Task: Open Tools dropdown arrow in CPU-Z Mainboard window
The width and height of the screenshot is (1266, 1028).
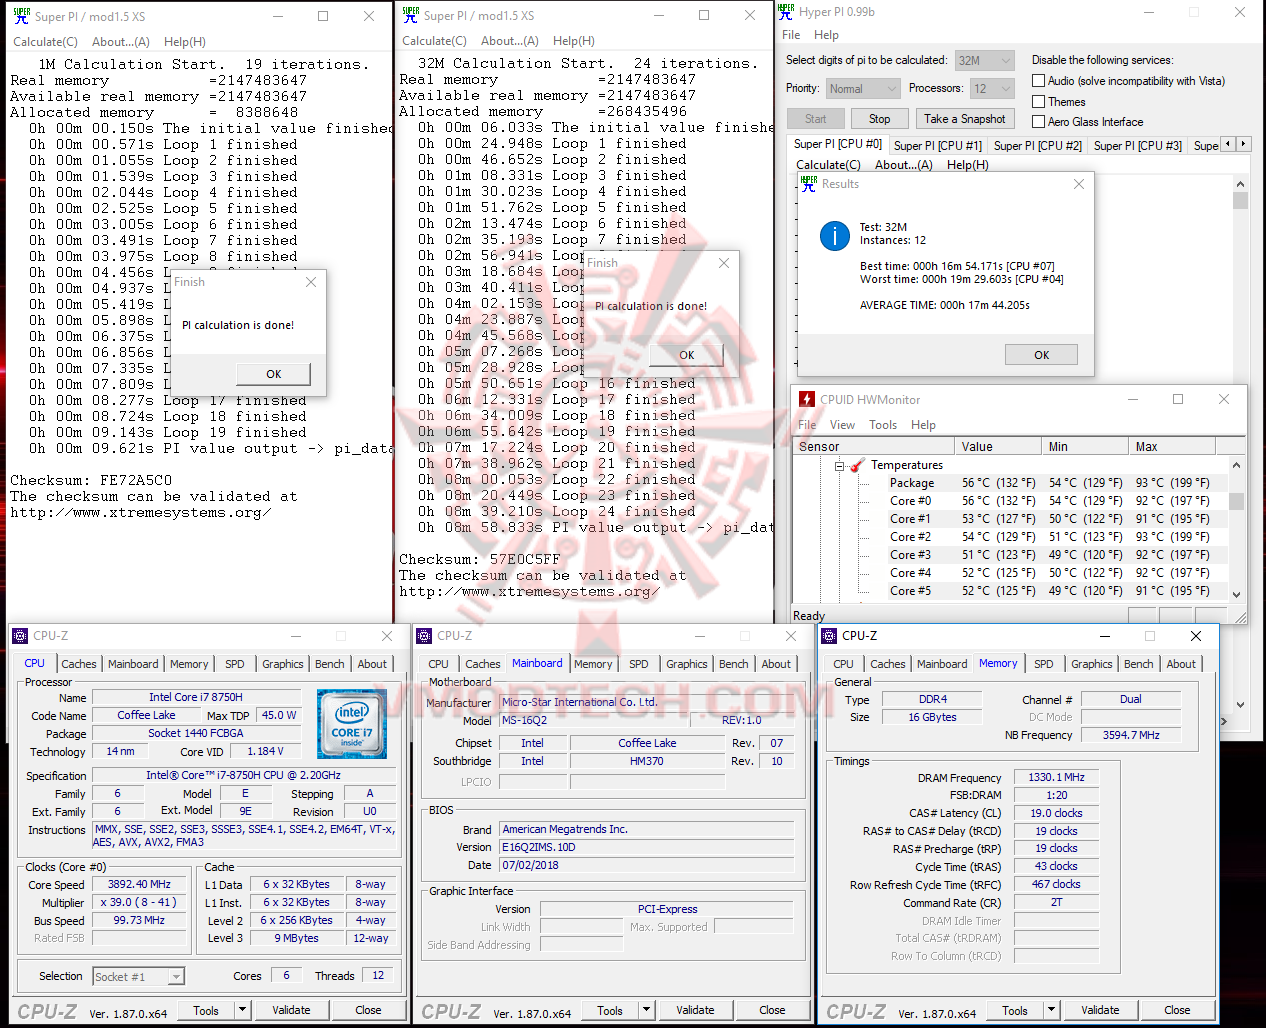Action: tap(646, 1010)
